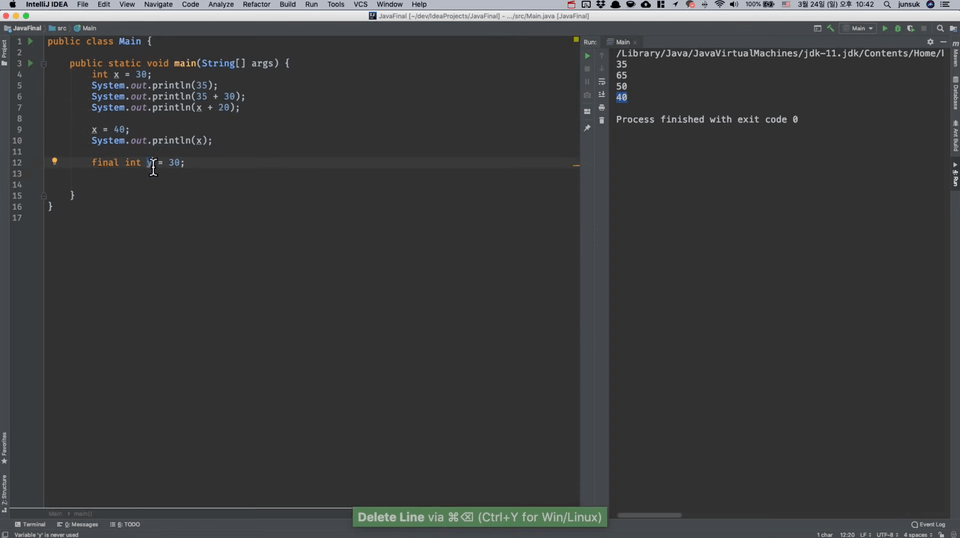The image size is (960, 538).
Task: Change the LF line separator in status bar
Action: pos(864,534)
